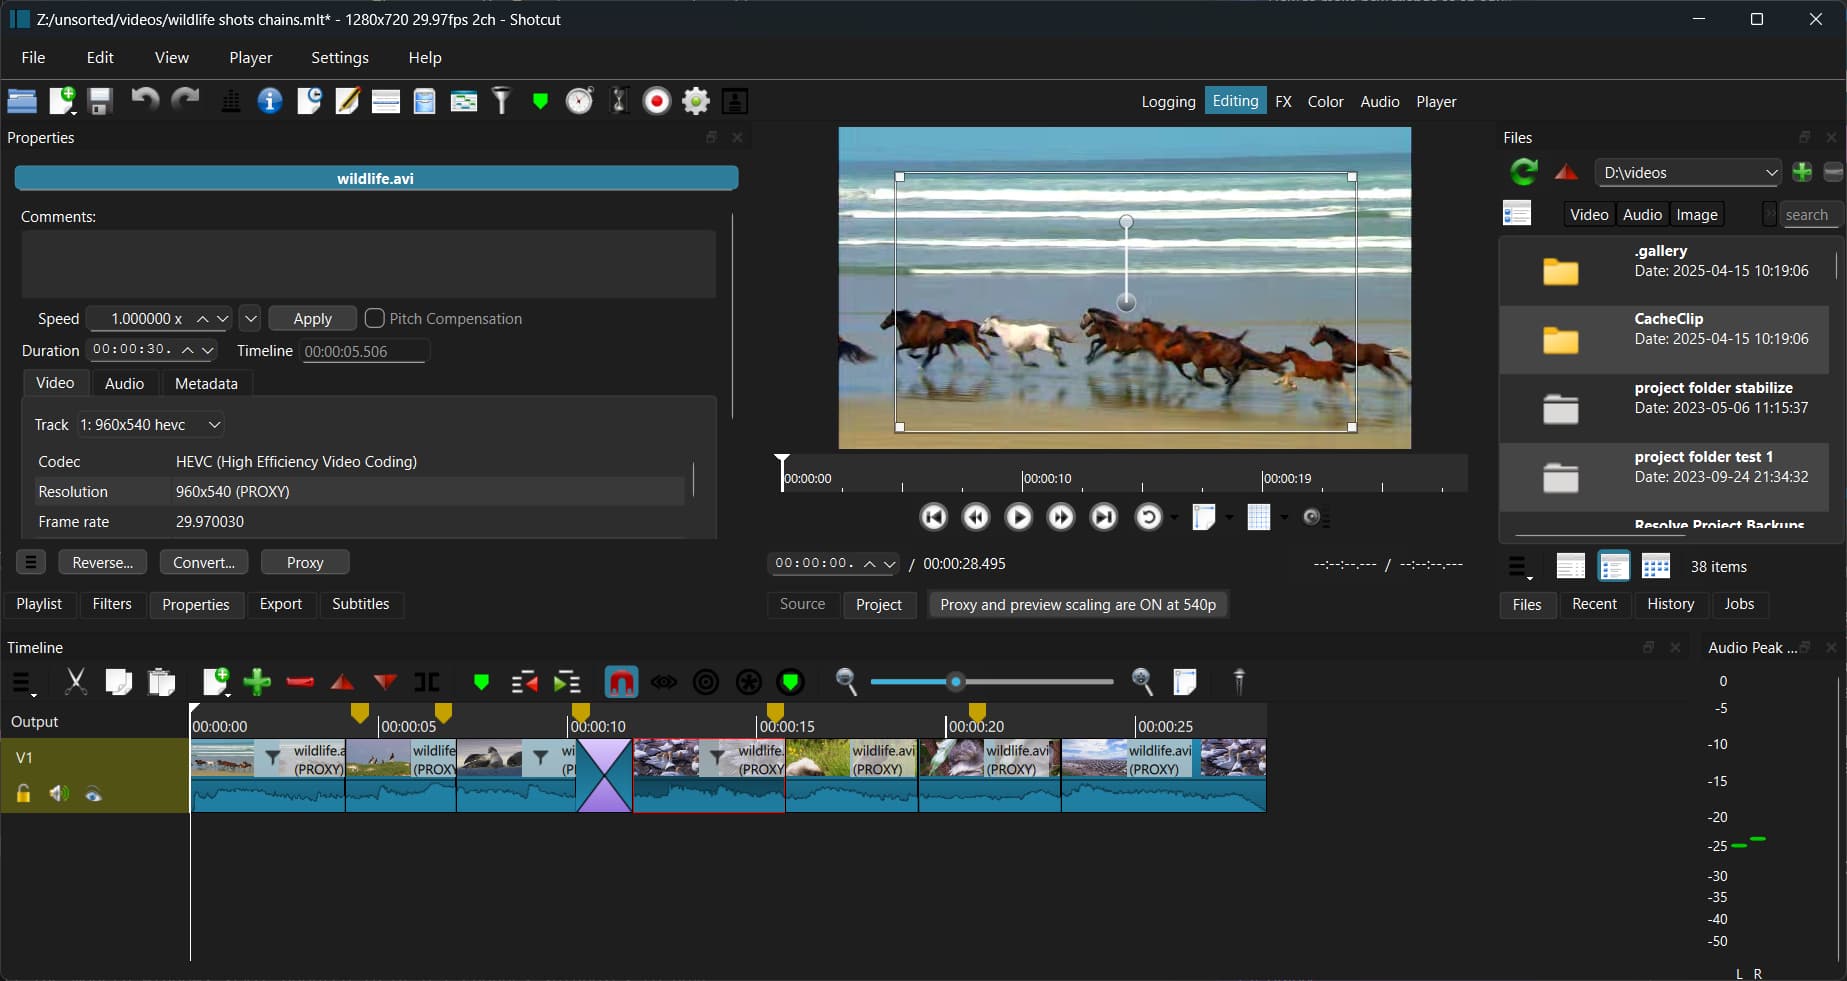Click the Image filter button in Files
The width and height of the screenshot is (1847, 981).
tap(1697, 214)
